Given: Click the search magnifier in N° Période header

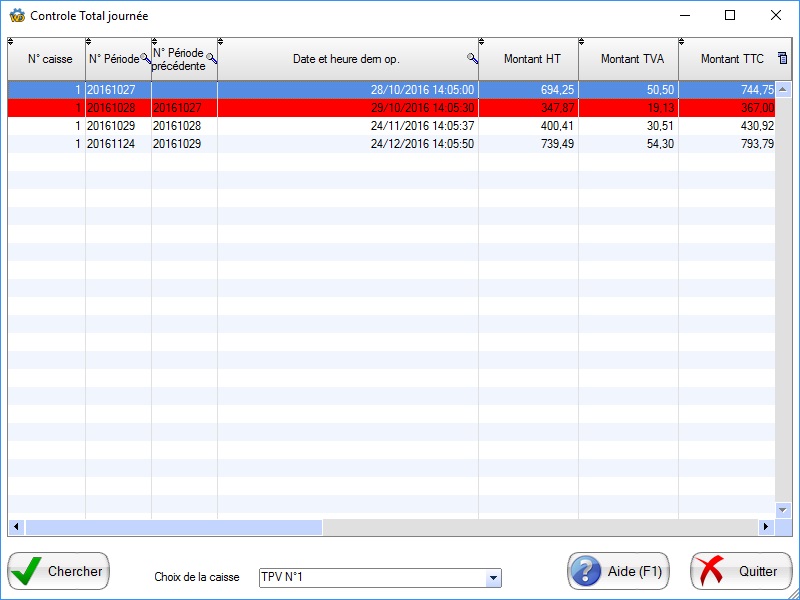Looking at the screenshot, I should (146, 59).
